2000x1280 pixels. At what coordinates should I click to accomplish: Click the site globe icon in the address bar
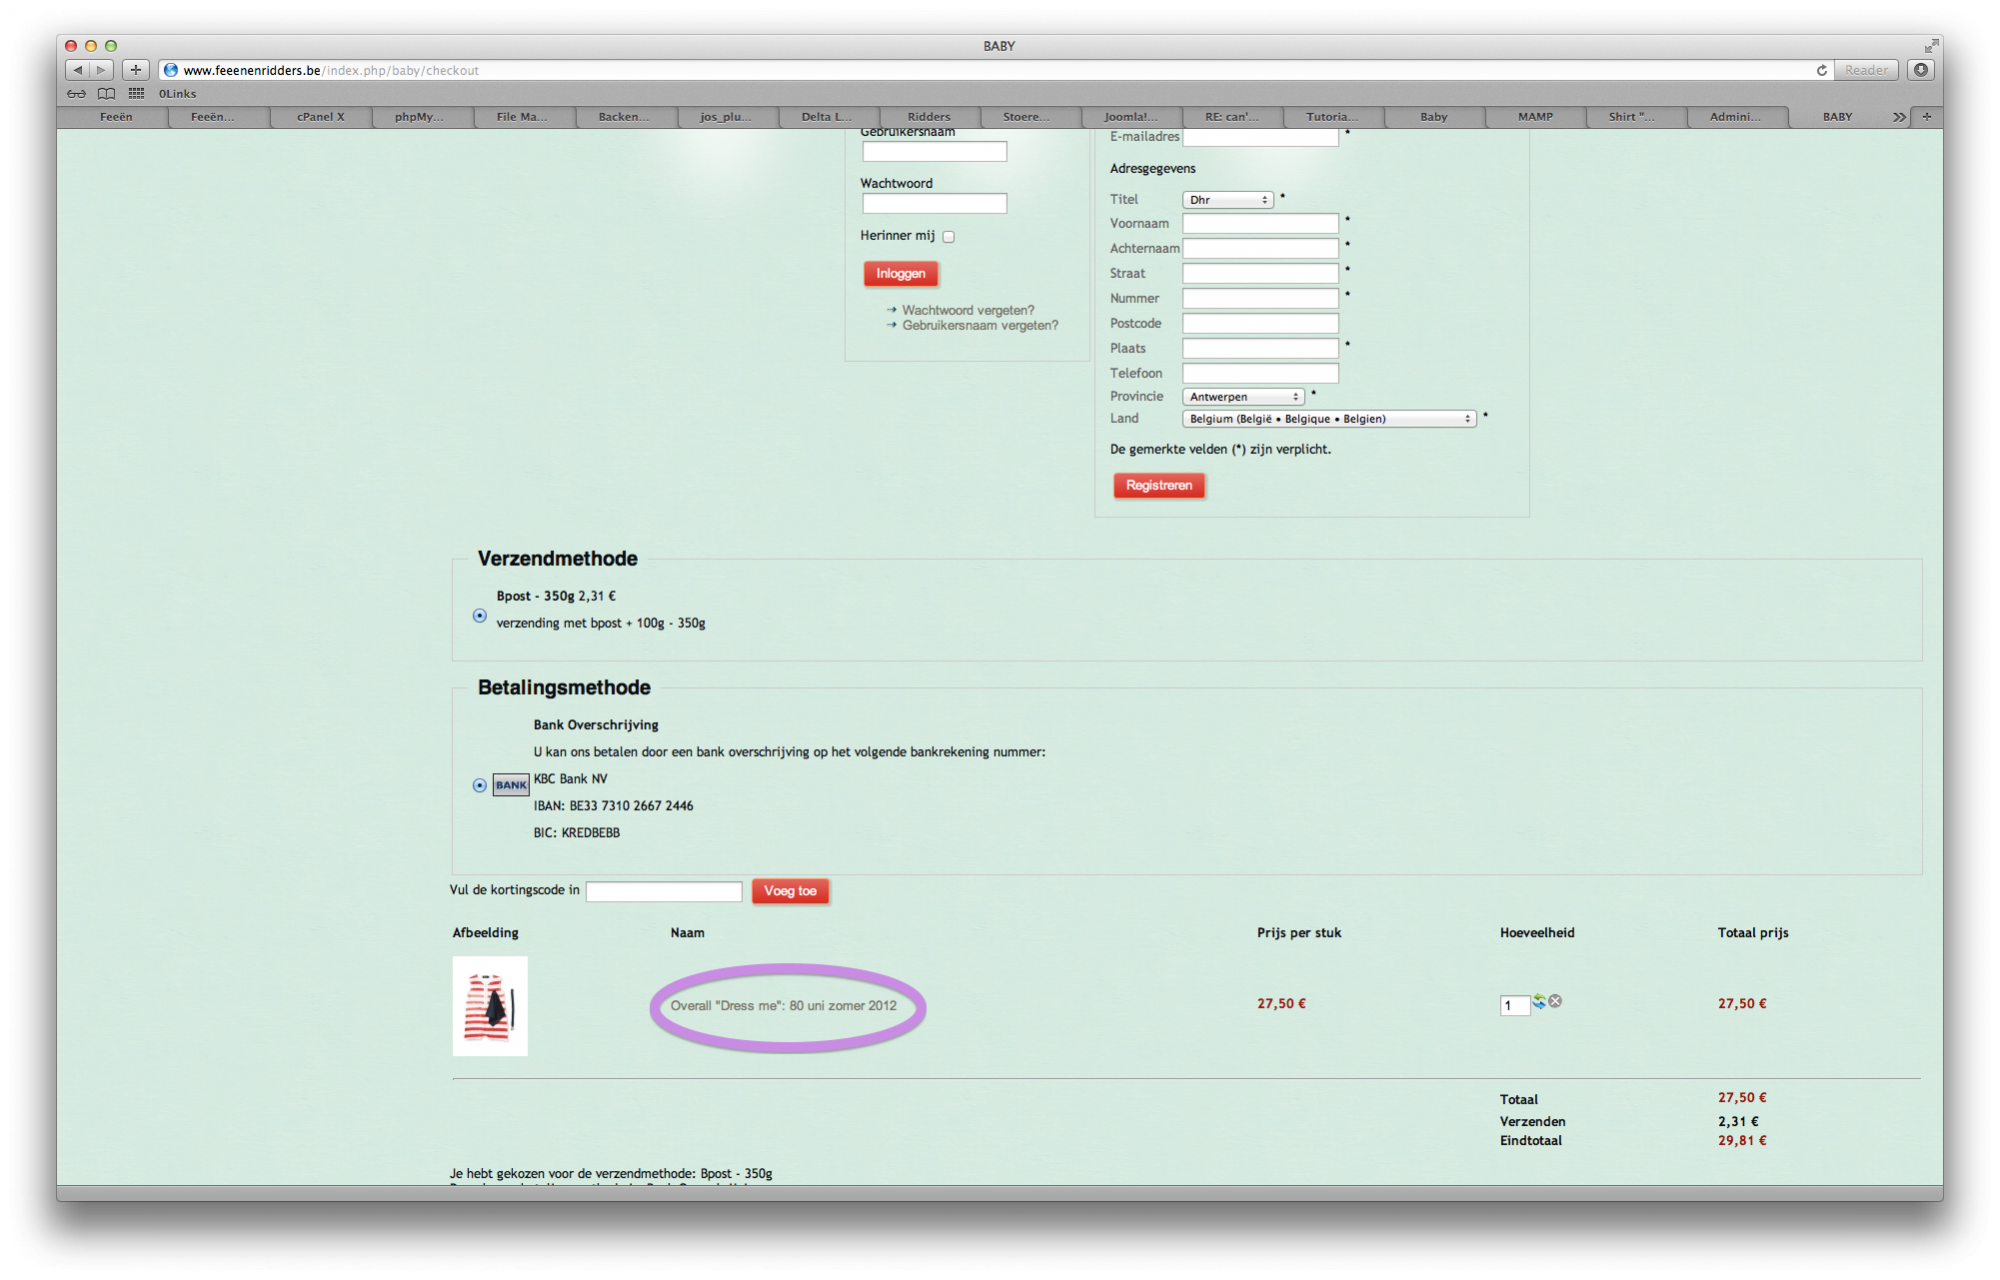click(171, 70)
